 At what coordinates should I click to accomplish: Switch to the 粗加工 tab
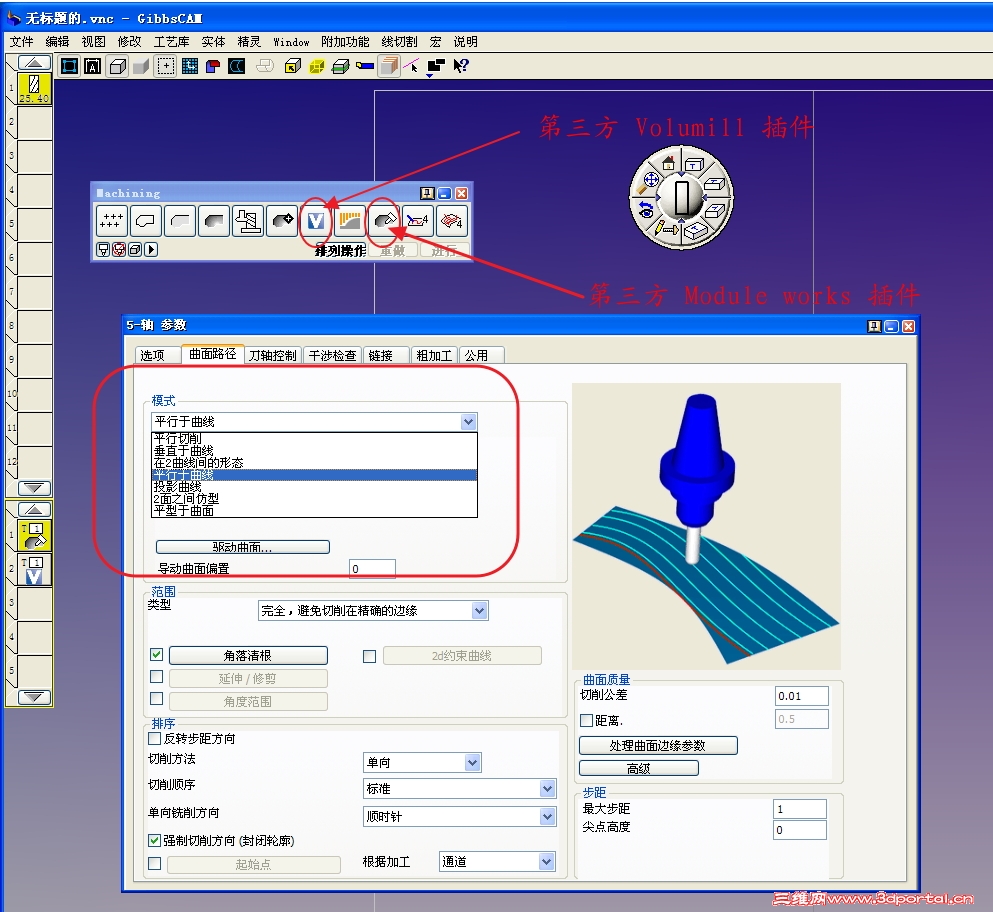point(434,355)
